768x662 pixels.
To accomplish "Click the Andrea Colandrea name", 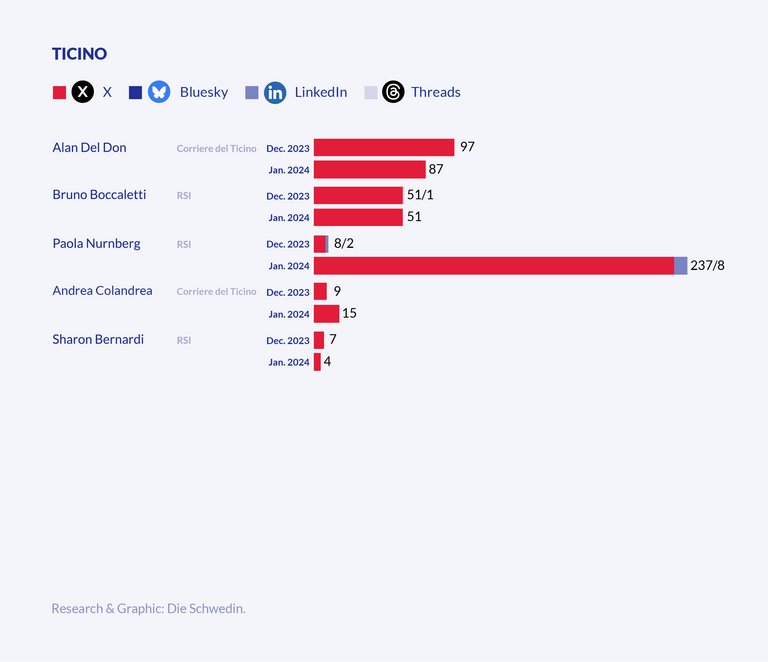I will point(102,290).
